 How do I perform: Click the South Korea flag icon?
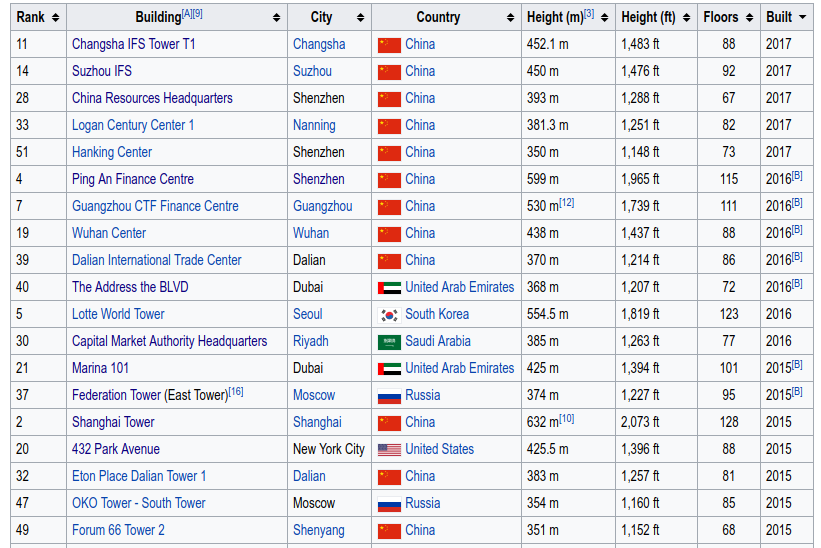point(389,314)
